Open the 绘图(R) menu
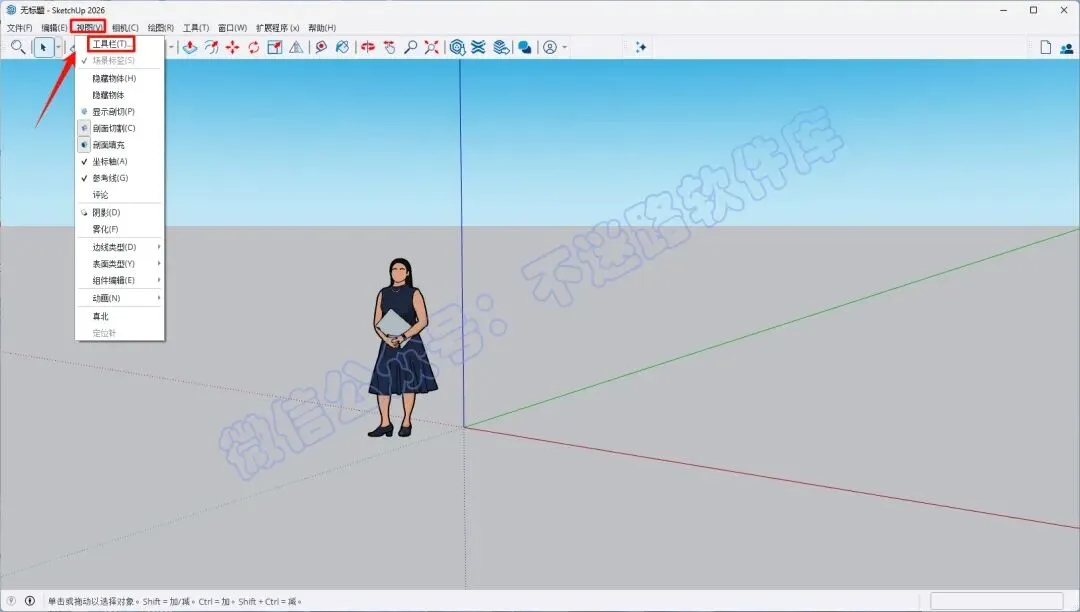 click(160, 28)
